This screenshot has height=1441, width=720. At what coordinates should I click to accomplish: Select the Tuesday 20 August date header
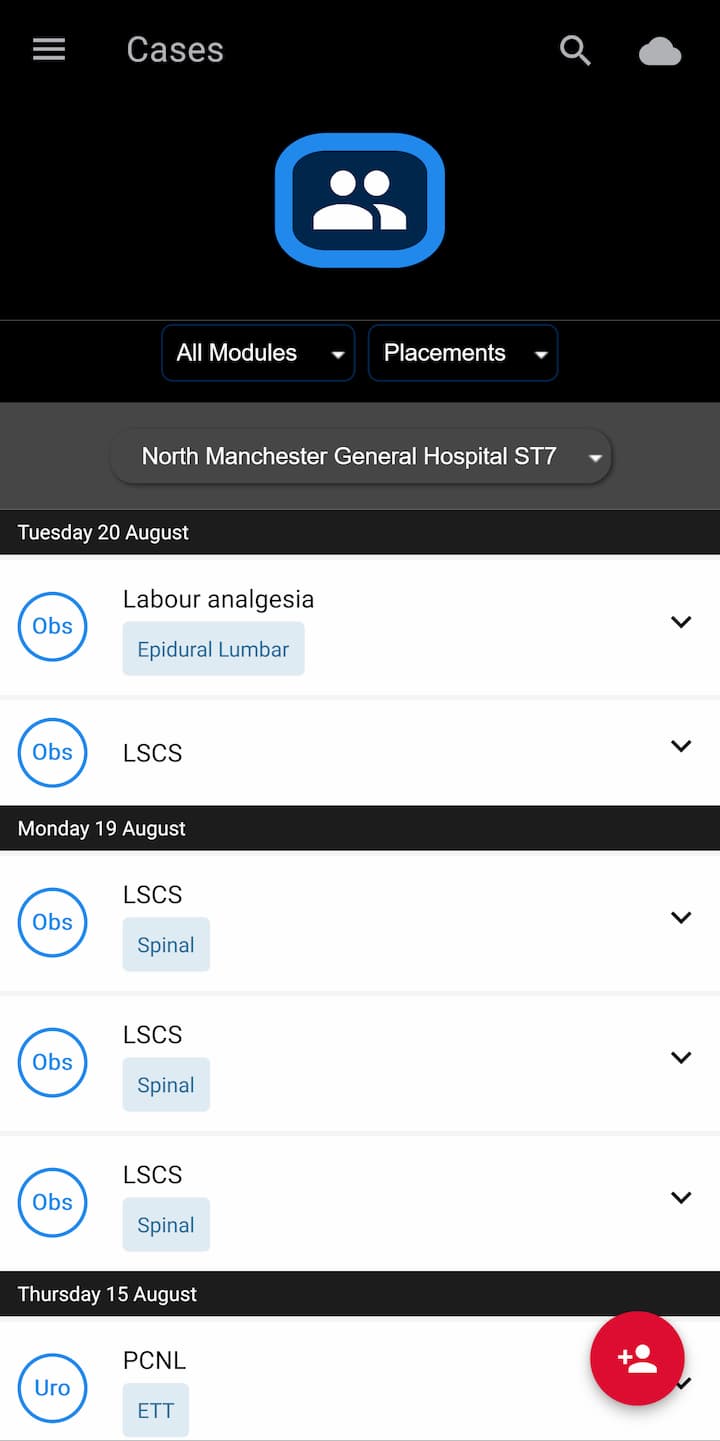[104, 532]
